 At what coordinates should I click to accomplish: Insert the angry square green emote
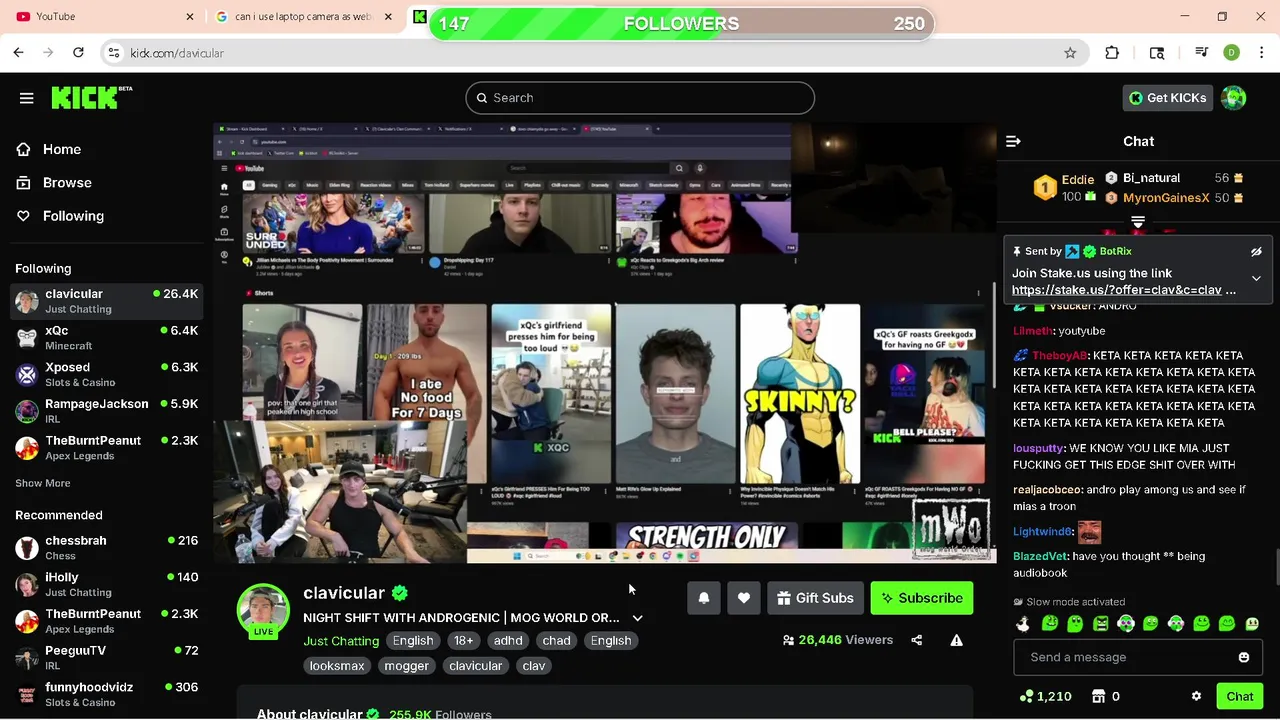1100,624
